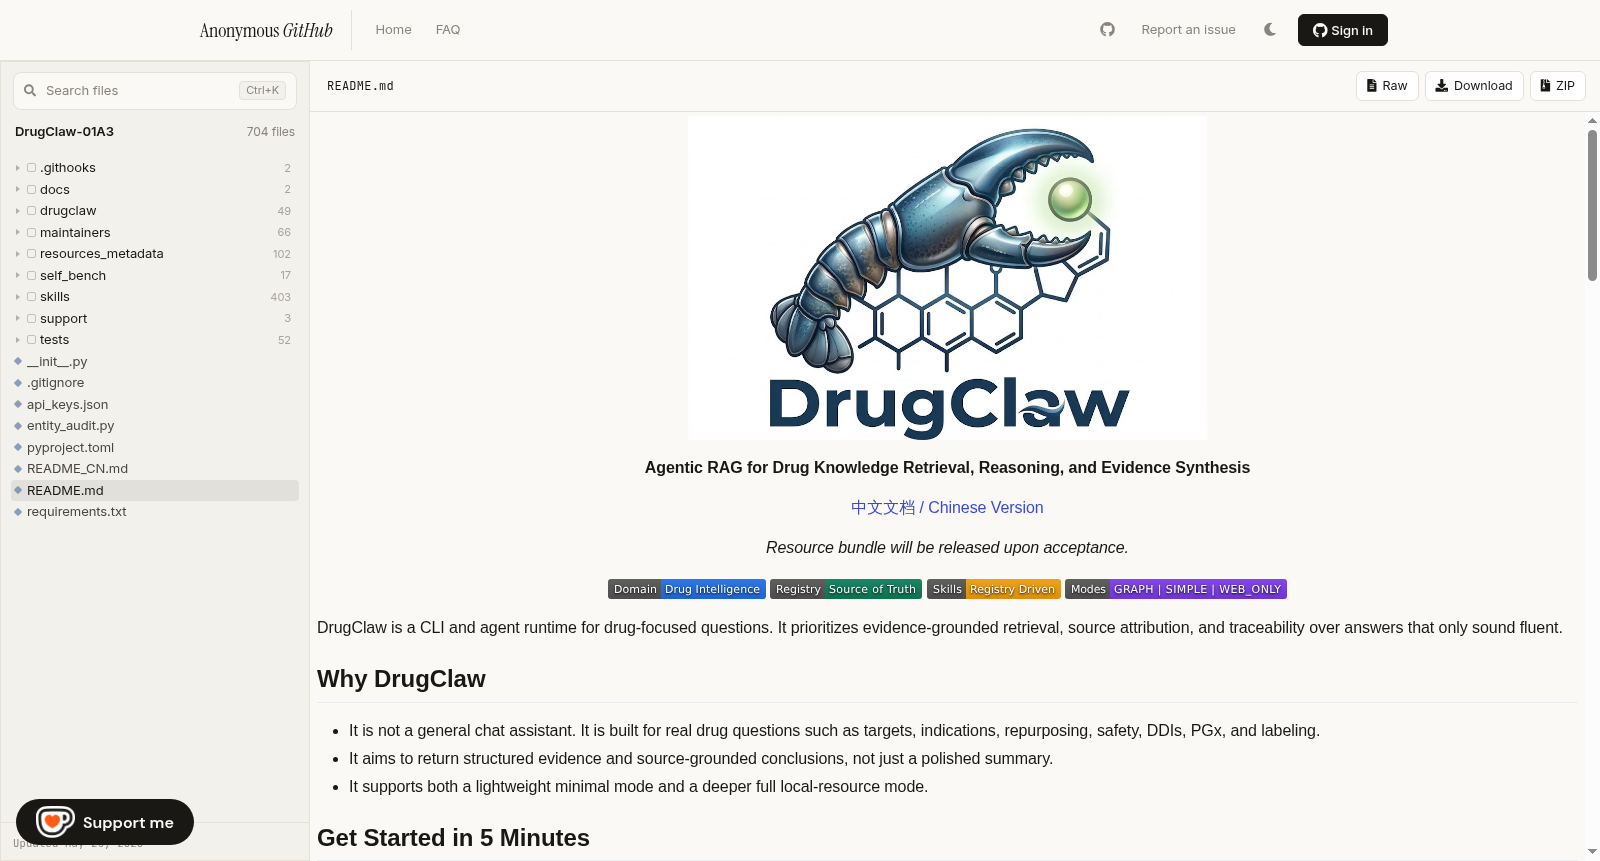Click the tests folder icon
This screenshot has height=861, width=1600.
[32, 340]
